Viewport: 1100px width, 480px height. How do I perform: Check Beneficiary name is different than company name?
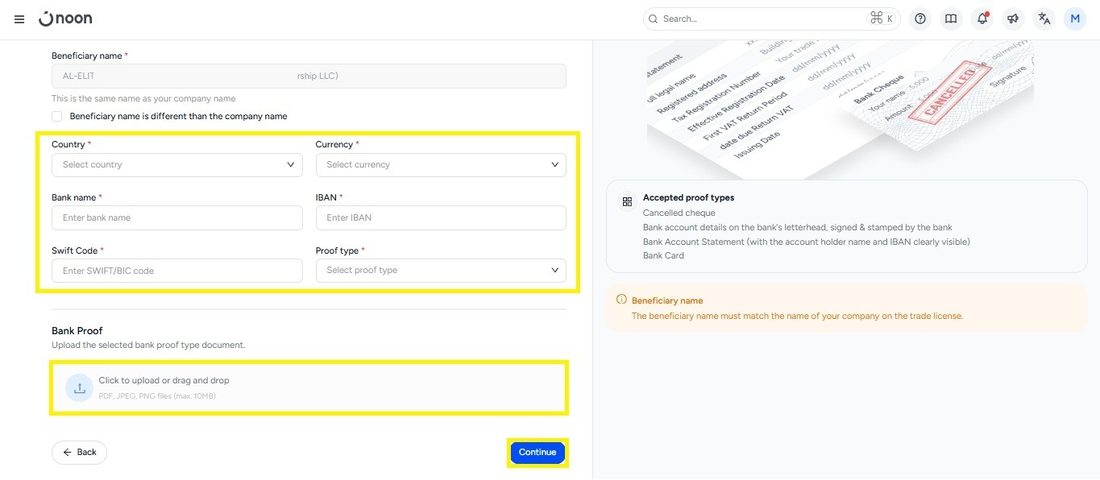(57, 116)
